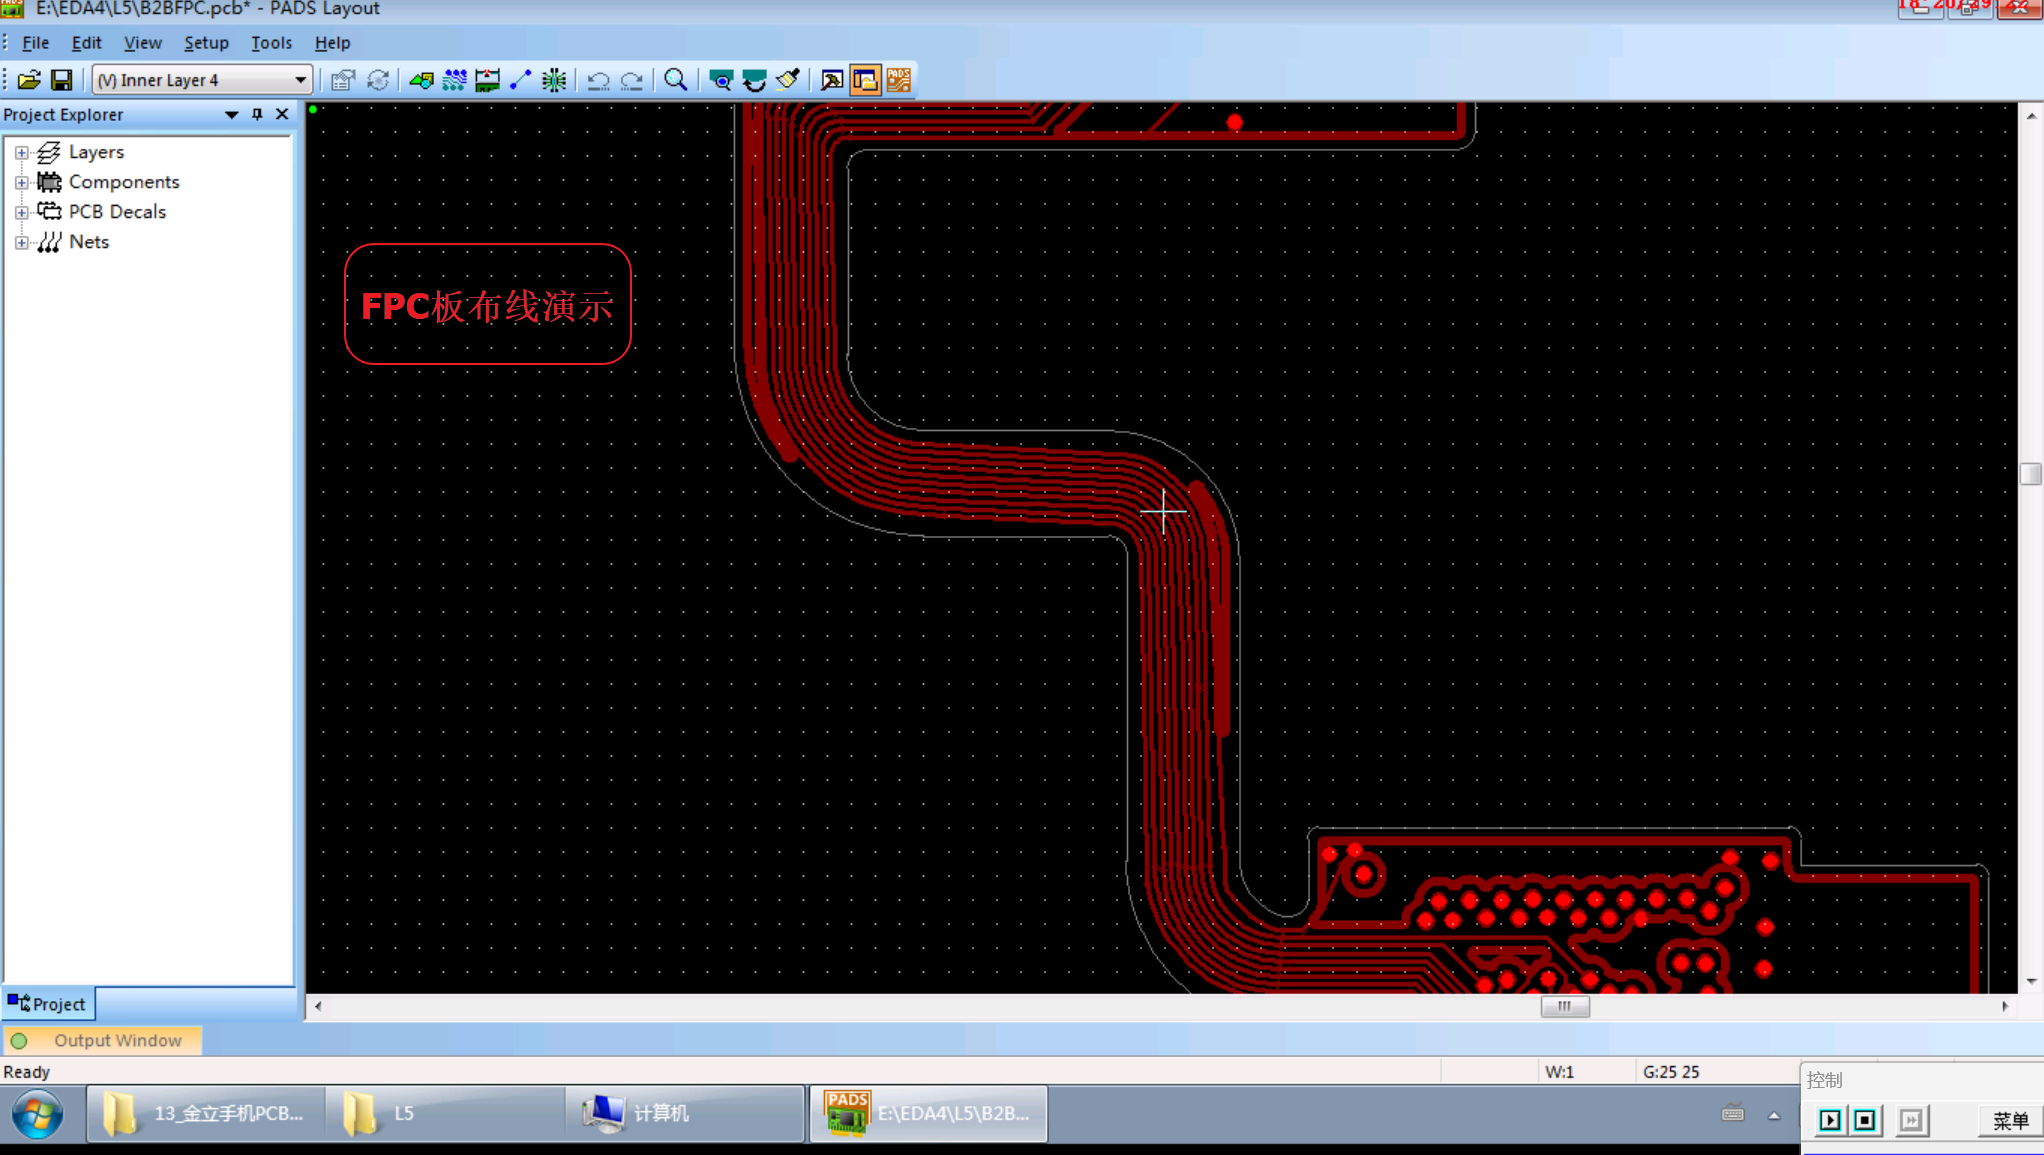Click the Cycle toolbar icon
This screenshot has width=2044, height=1155.
(378, 80)
